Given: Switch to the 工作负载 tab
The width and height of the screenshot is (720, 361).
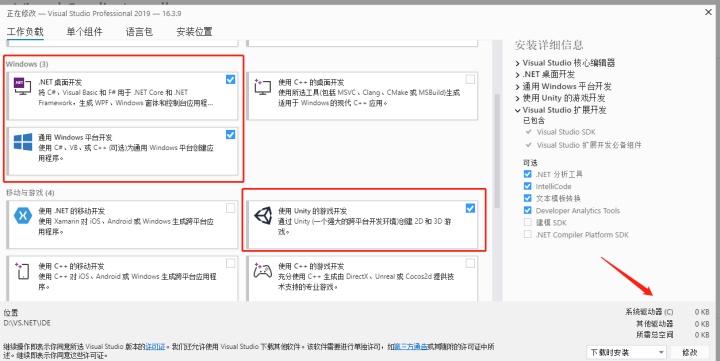Looking at the screenshot, I should pyautogui.click(x=25, y=32).
